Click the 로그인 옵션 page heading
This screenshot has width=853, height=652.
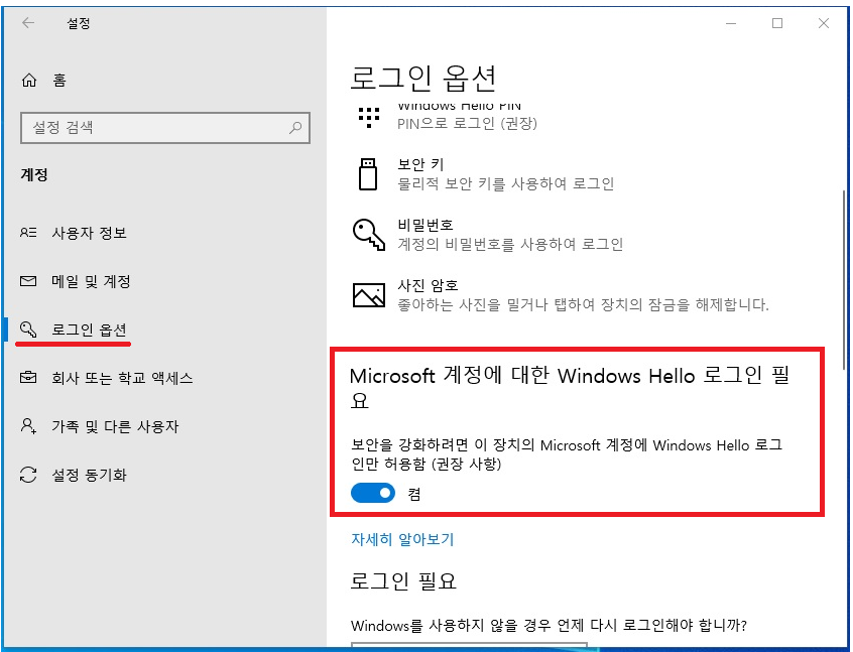pos(423,78)
